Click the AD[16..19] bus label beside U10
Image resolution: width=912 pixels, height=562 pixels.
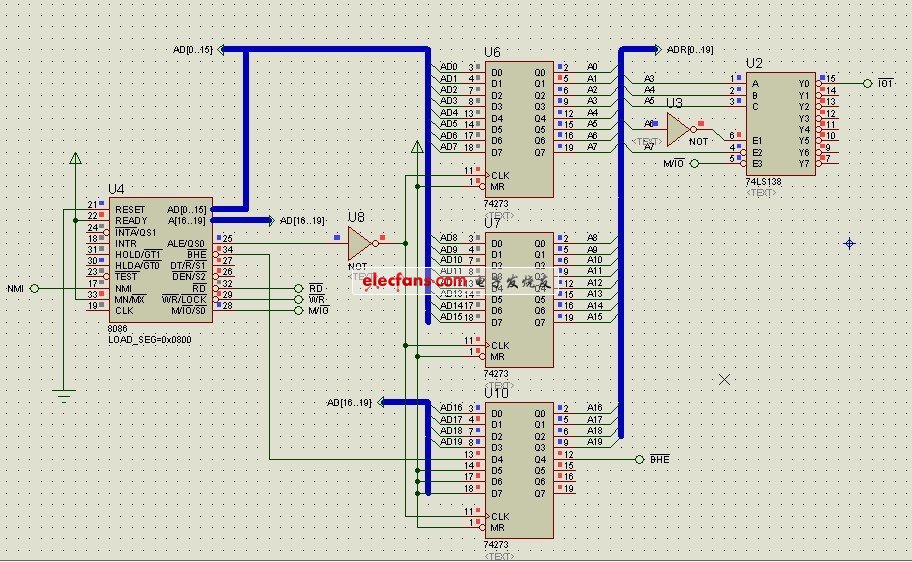click(x=349, y=402)
